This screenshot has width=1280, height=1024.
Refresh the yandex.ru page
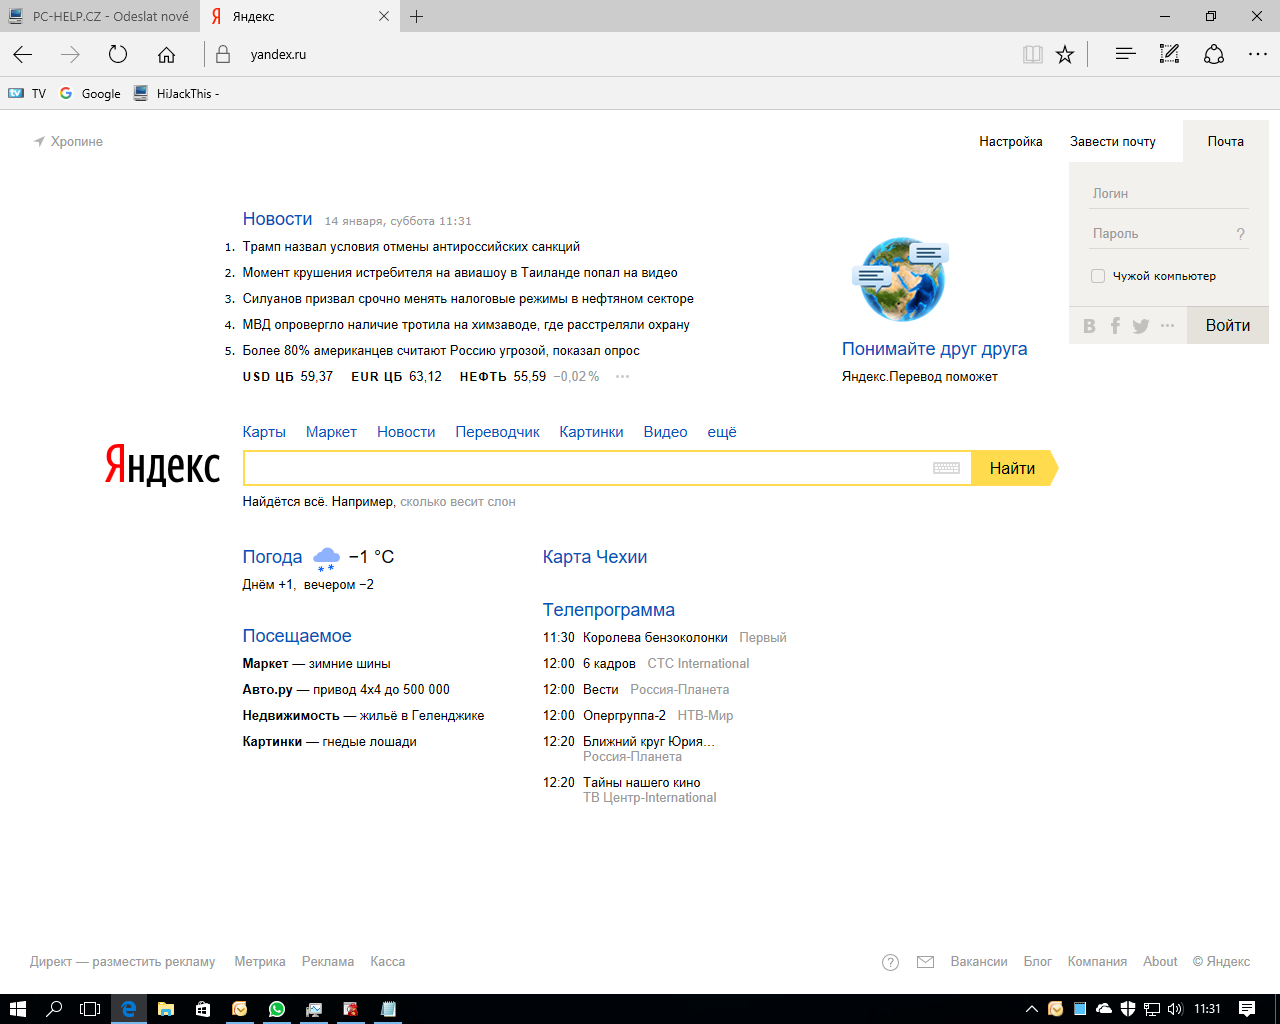click(118, 54)
